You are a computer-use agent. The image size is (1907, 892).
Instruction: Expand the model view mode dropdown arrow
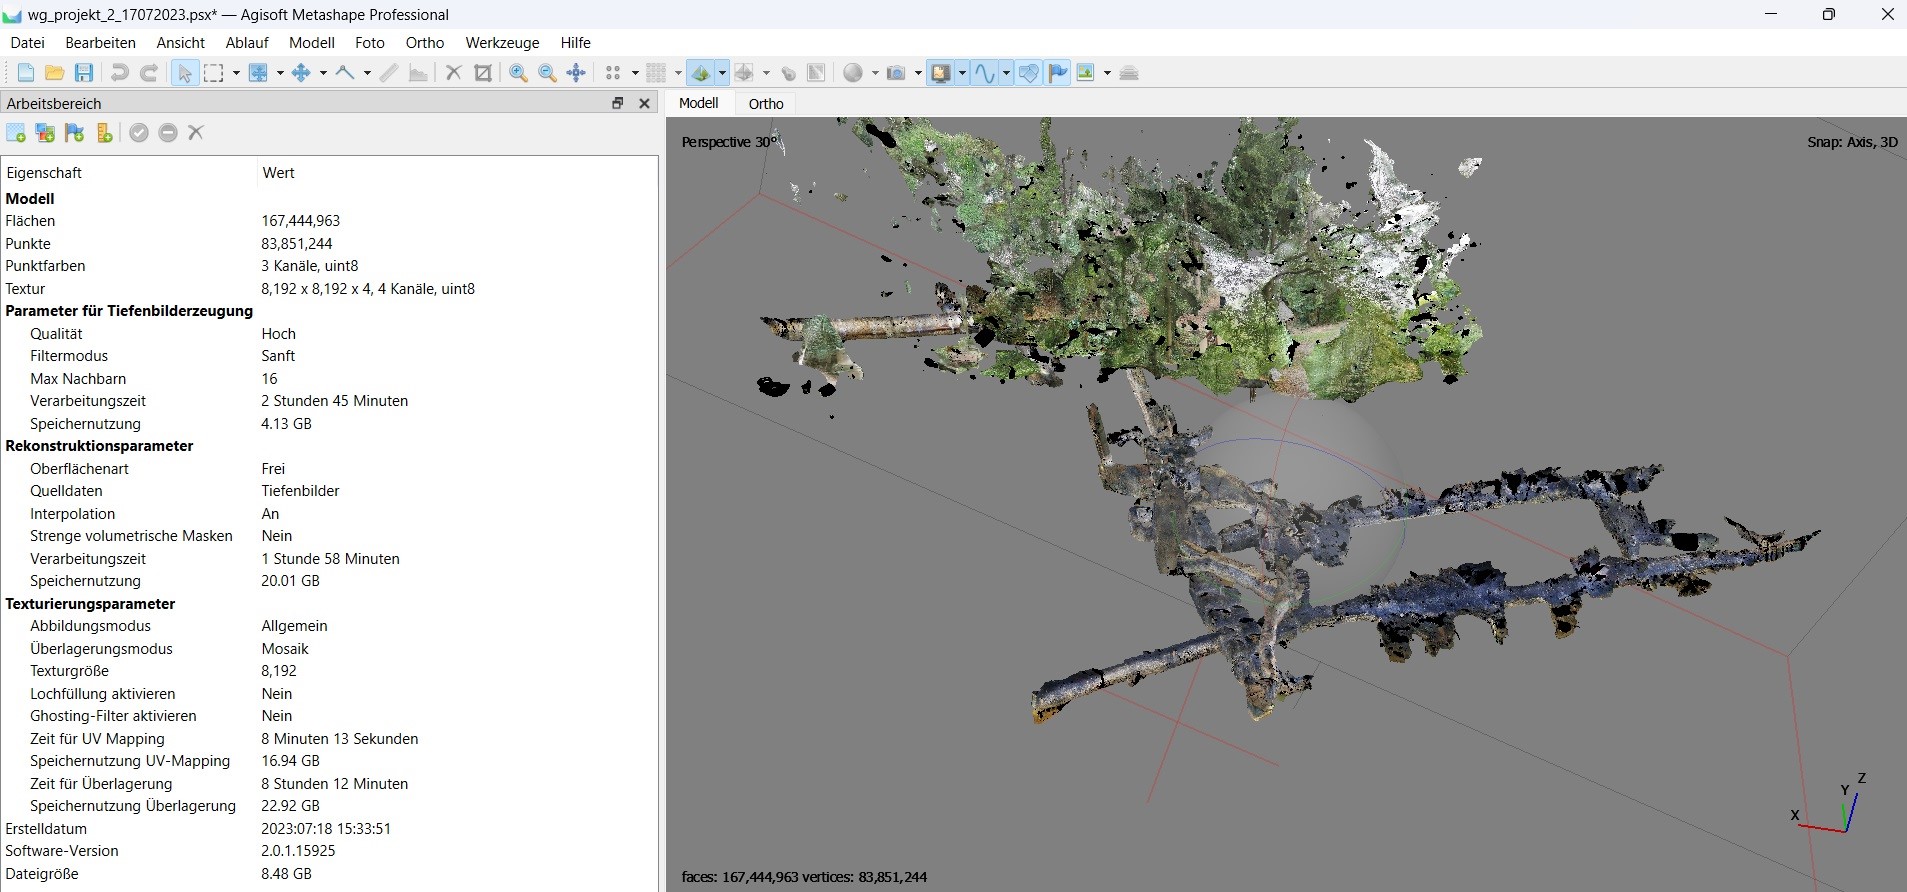click(x=722, y=73)
